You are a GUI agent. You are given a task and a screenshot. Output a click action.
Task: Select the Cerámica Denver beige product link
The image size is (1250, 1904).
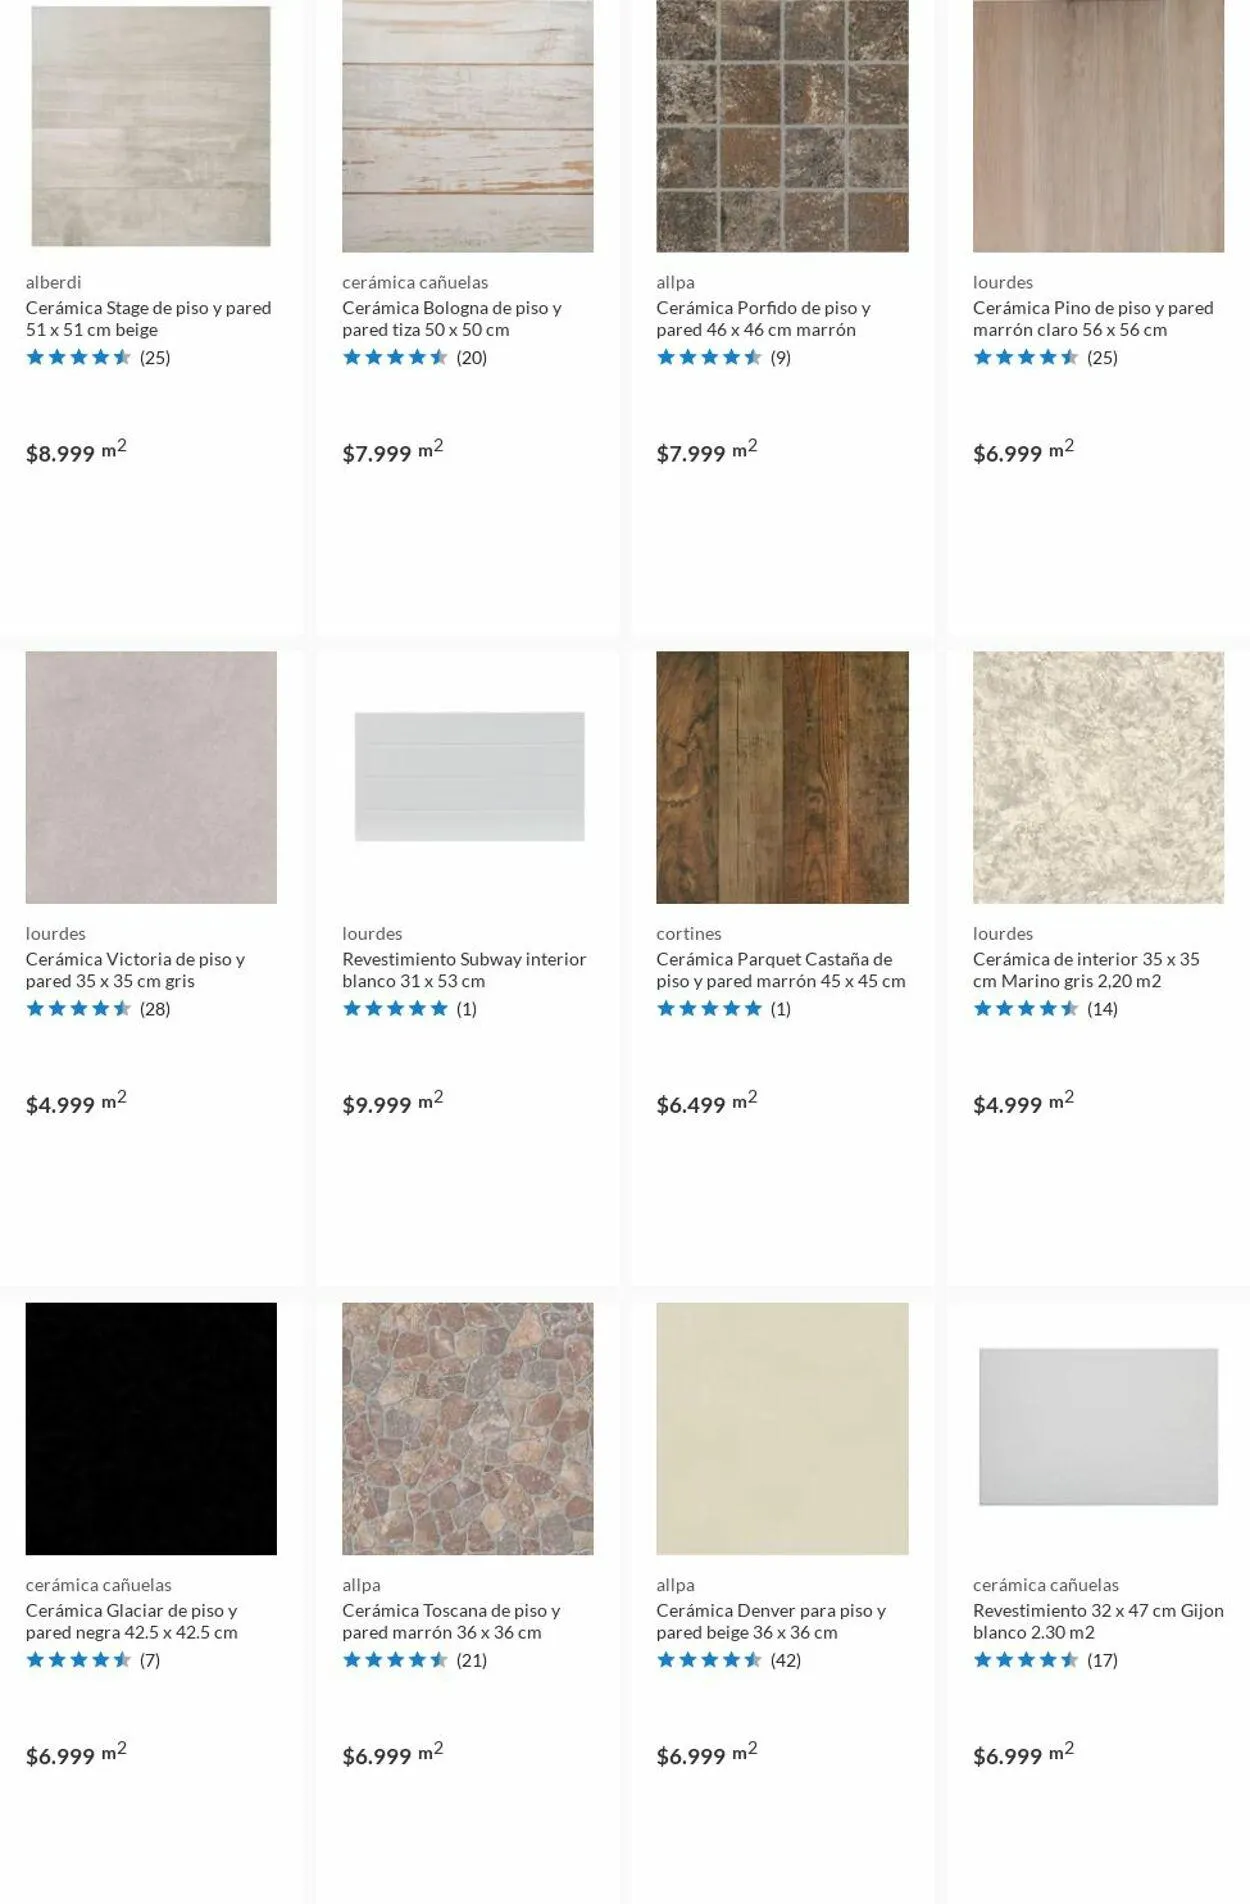click(x=771, y=1621)
